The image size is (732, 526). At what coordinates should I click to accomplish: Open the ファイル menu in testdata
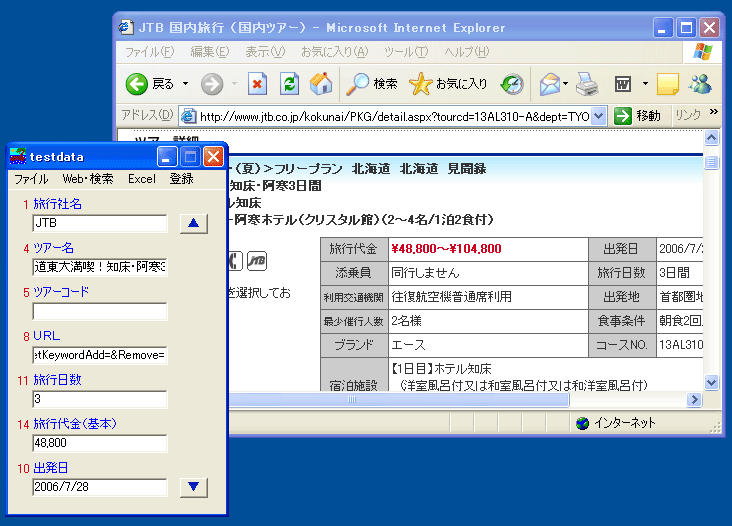point(31,179)
